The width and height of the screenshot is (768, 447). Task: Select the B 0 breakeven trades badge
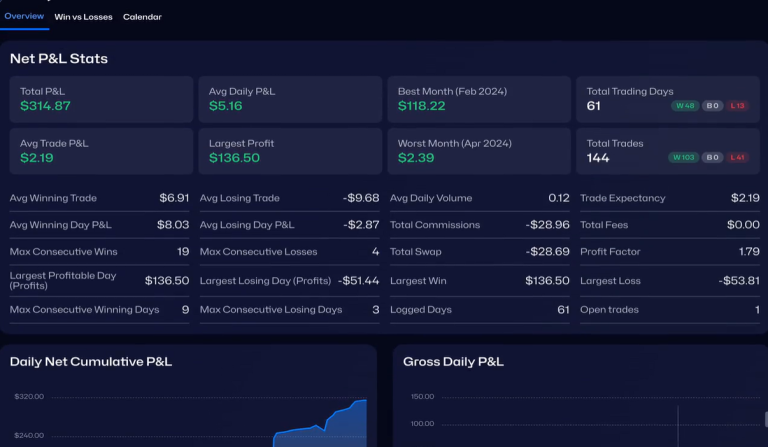711,157
